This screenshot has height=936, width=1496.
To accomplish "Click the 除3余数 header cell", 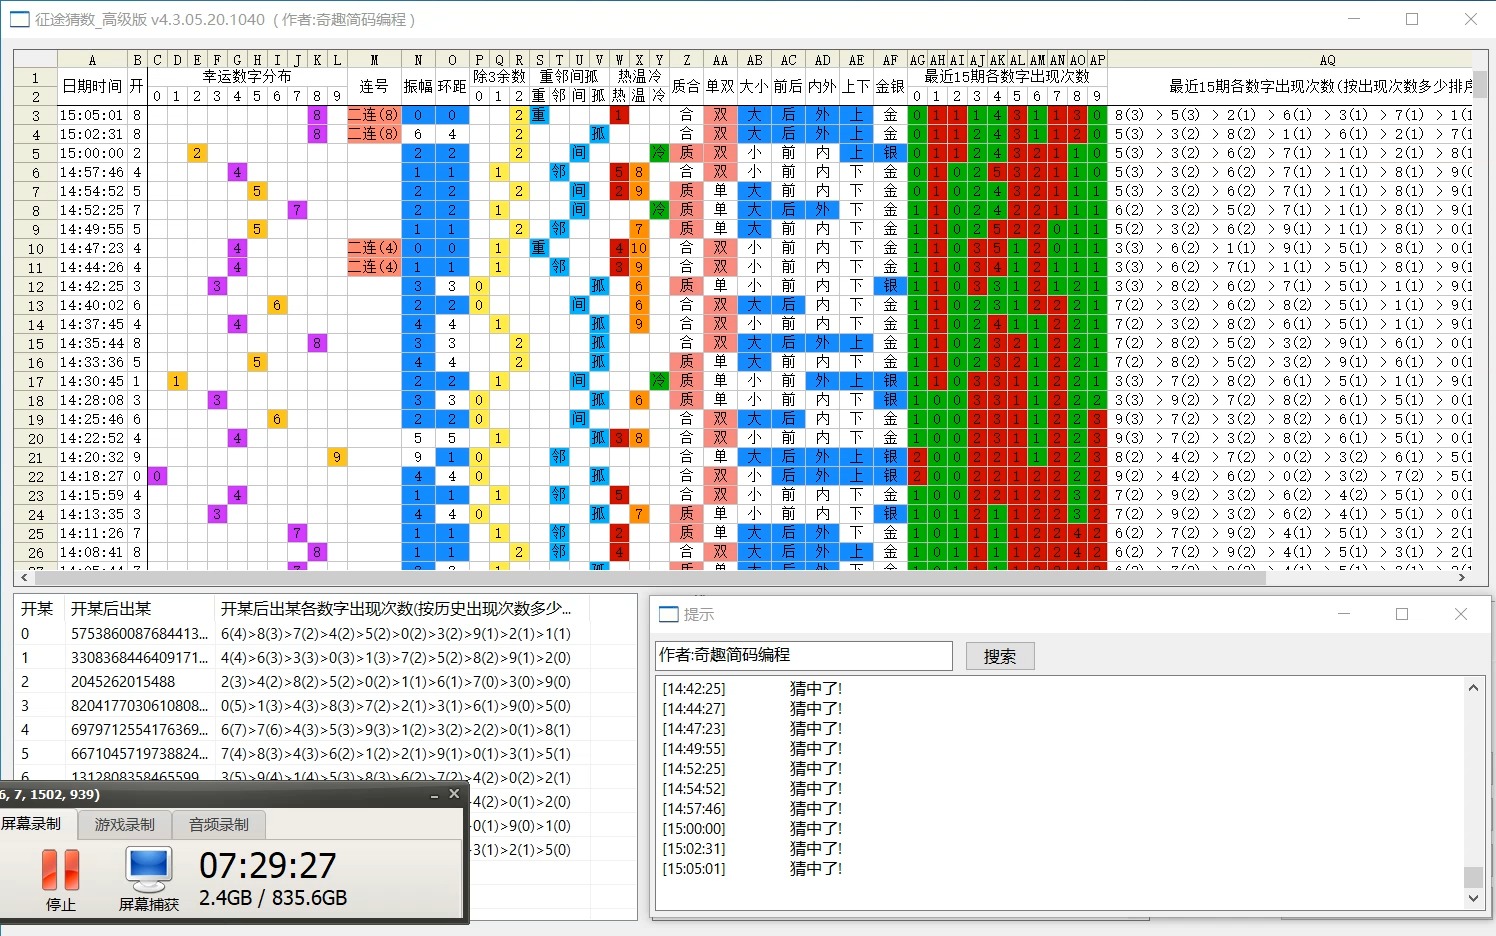I will [499, 76].
